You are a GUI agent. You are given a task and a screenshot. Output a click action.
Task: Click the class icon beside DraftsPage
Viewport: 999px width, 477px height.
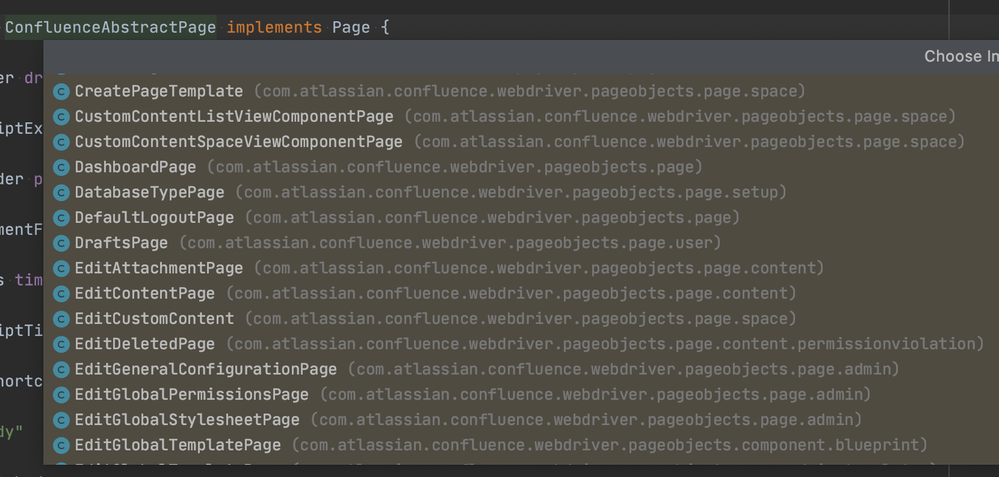click(x=61, y=243)
